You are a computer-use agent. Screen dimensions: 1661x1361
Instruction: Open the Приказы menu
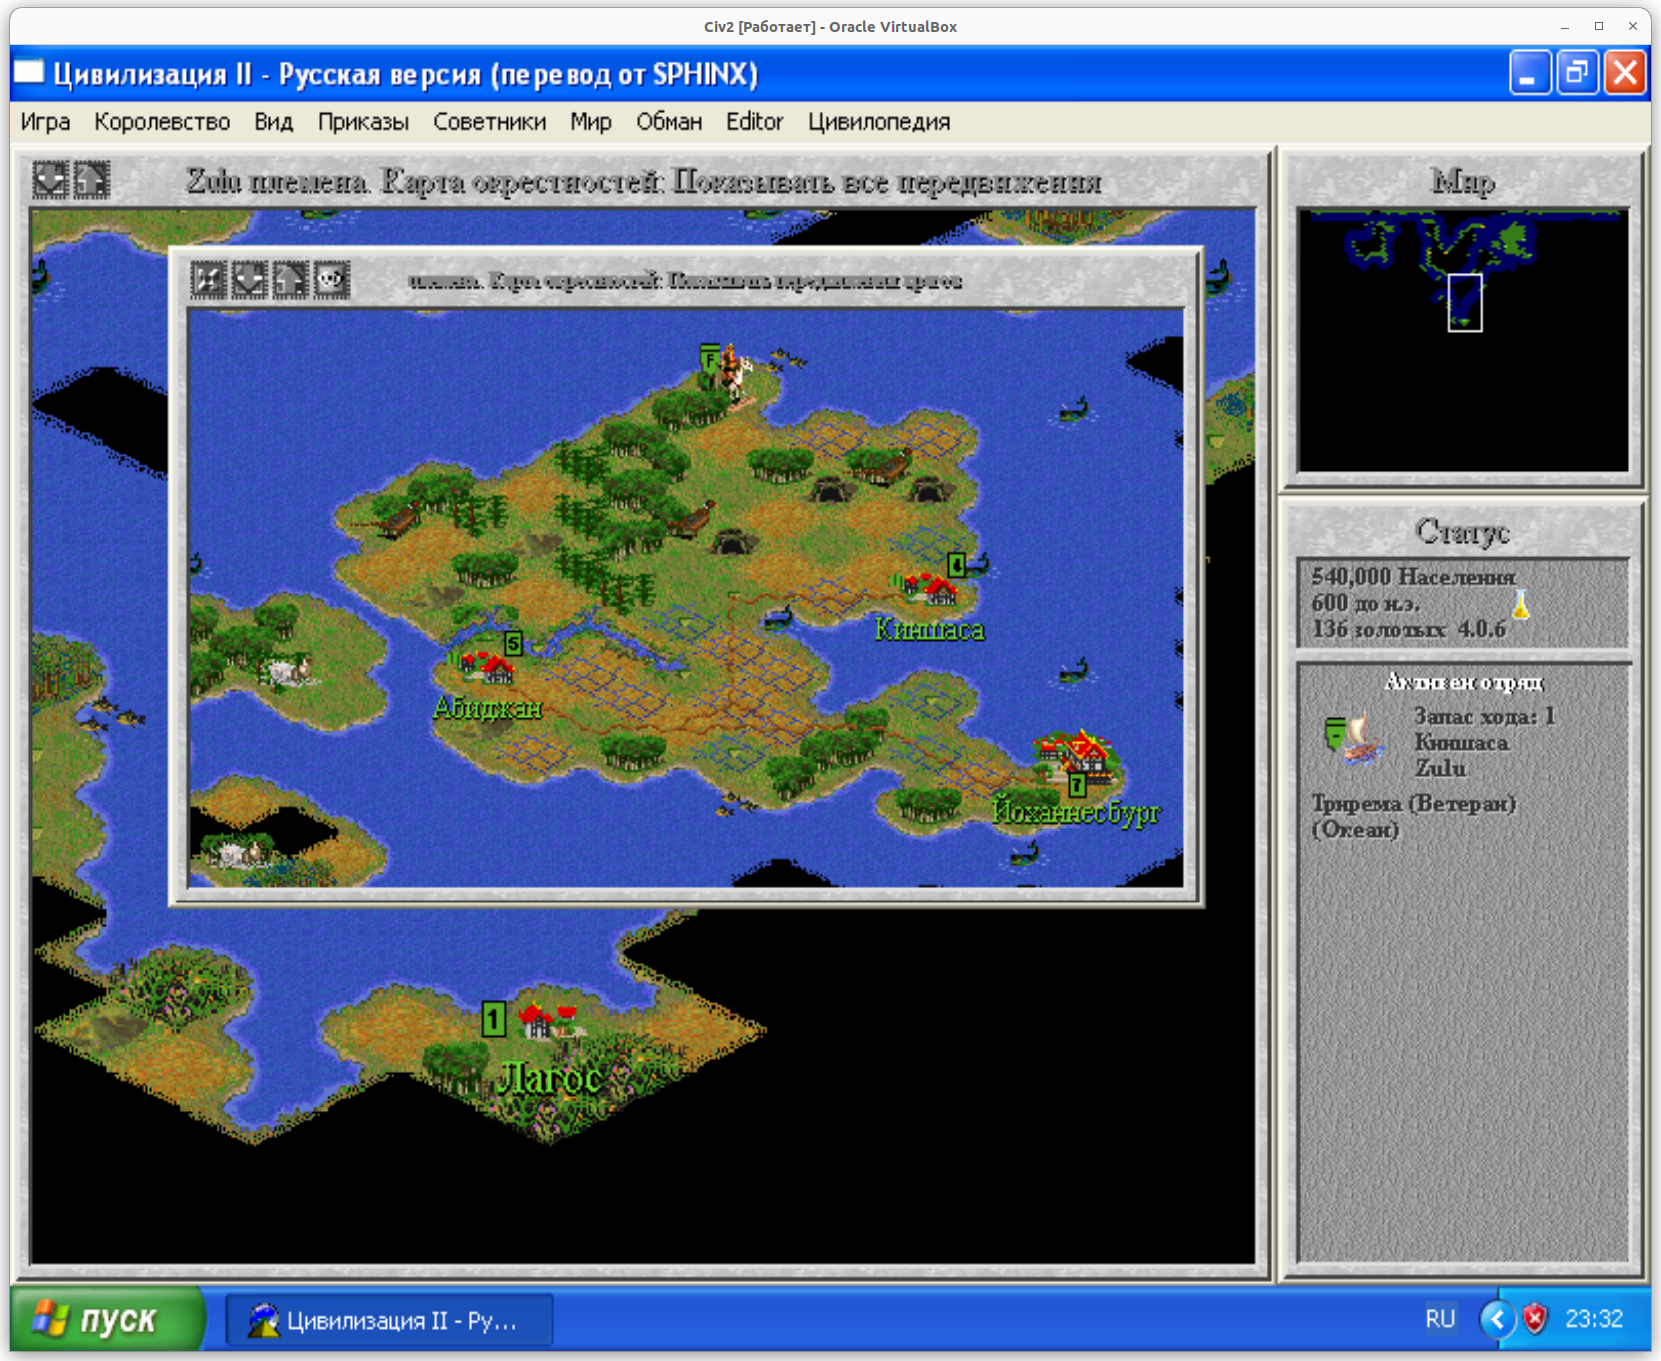(x=363, y=122)
